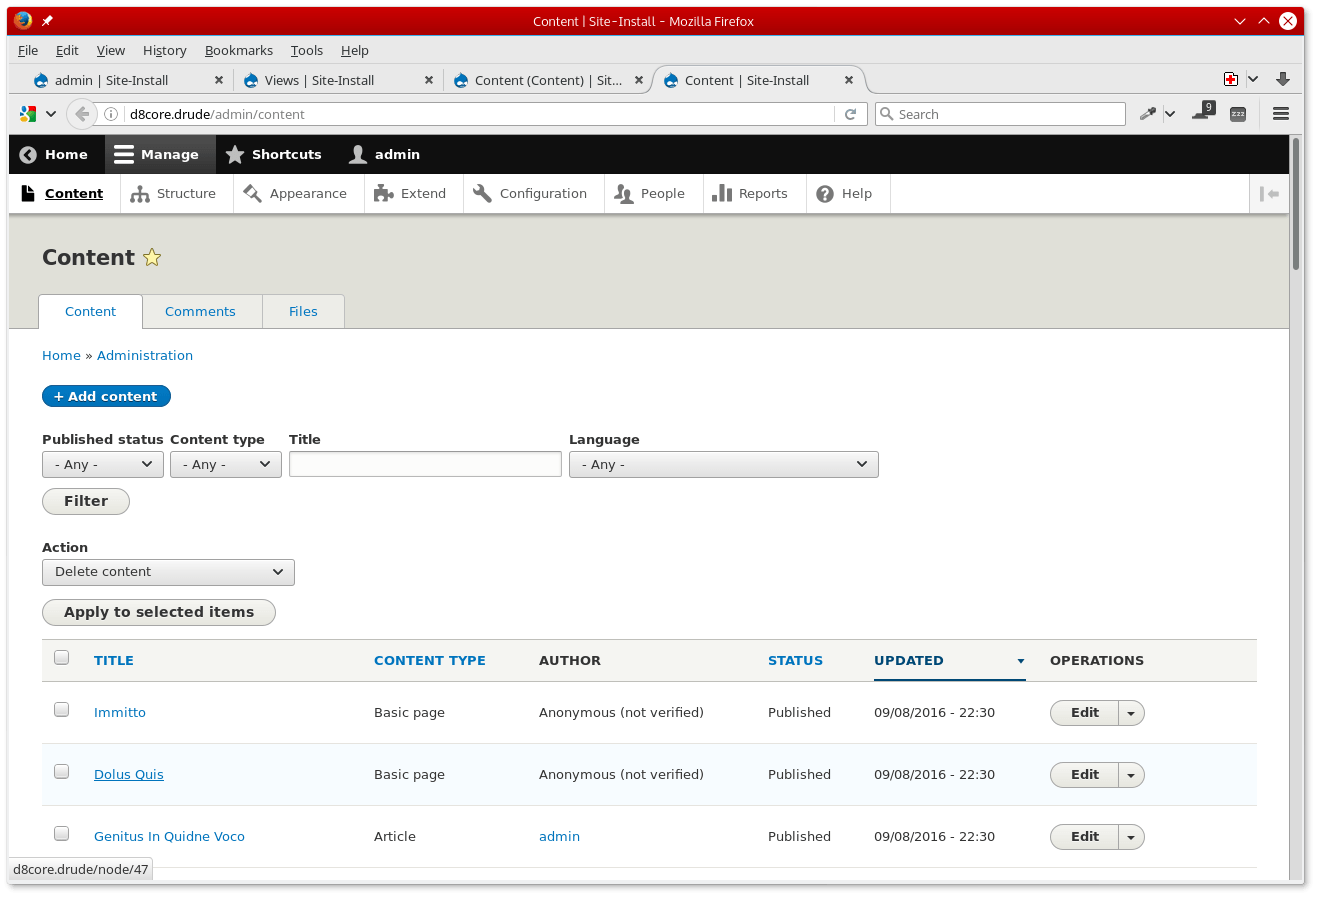The width and height of the screenshot is (1317, 897).
Task: Open the Firefox hamburger menu
Action: pyautogui.click(x=1281, y=114)
